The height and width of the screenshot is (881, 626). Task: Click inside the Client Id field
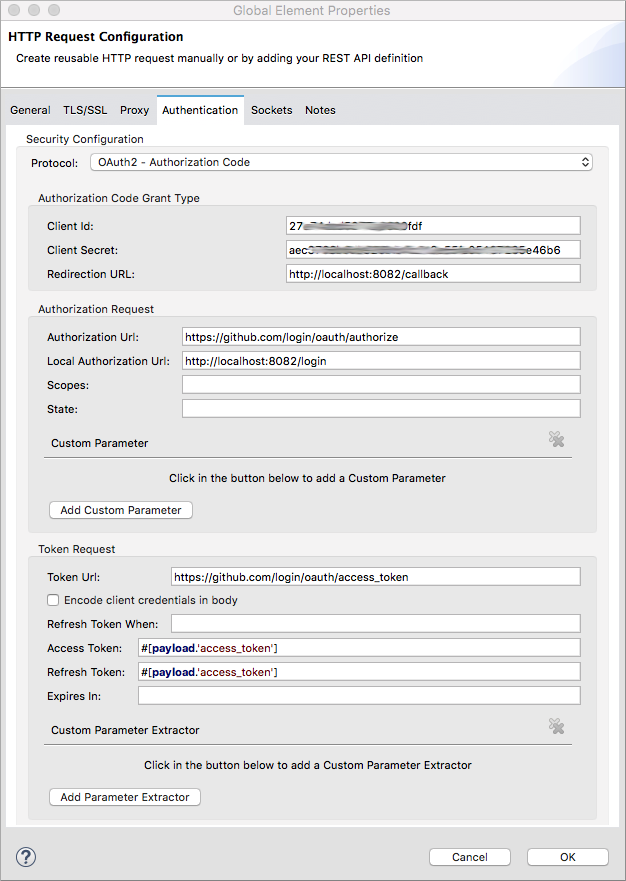coord(432,225)
